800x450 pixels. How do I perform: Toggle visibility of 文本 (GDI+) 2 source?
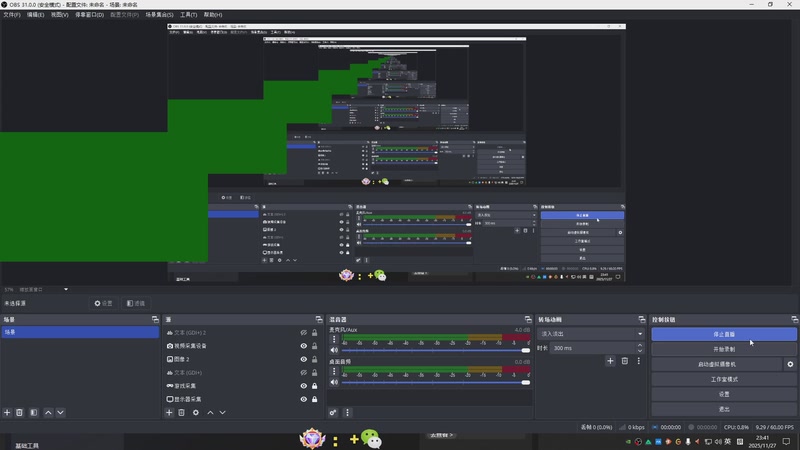tap(304, 333)
